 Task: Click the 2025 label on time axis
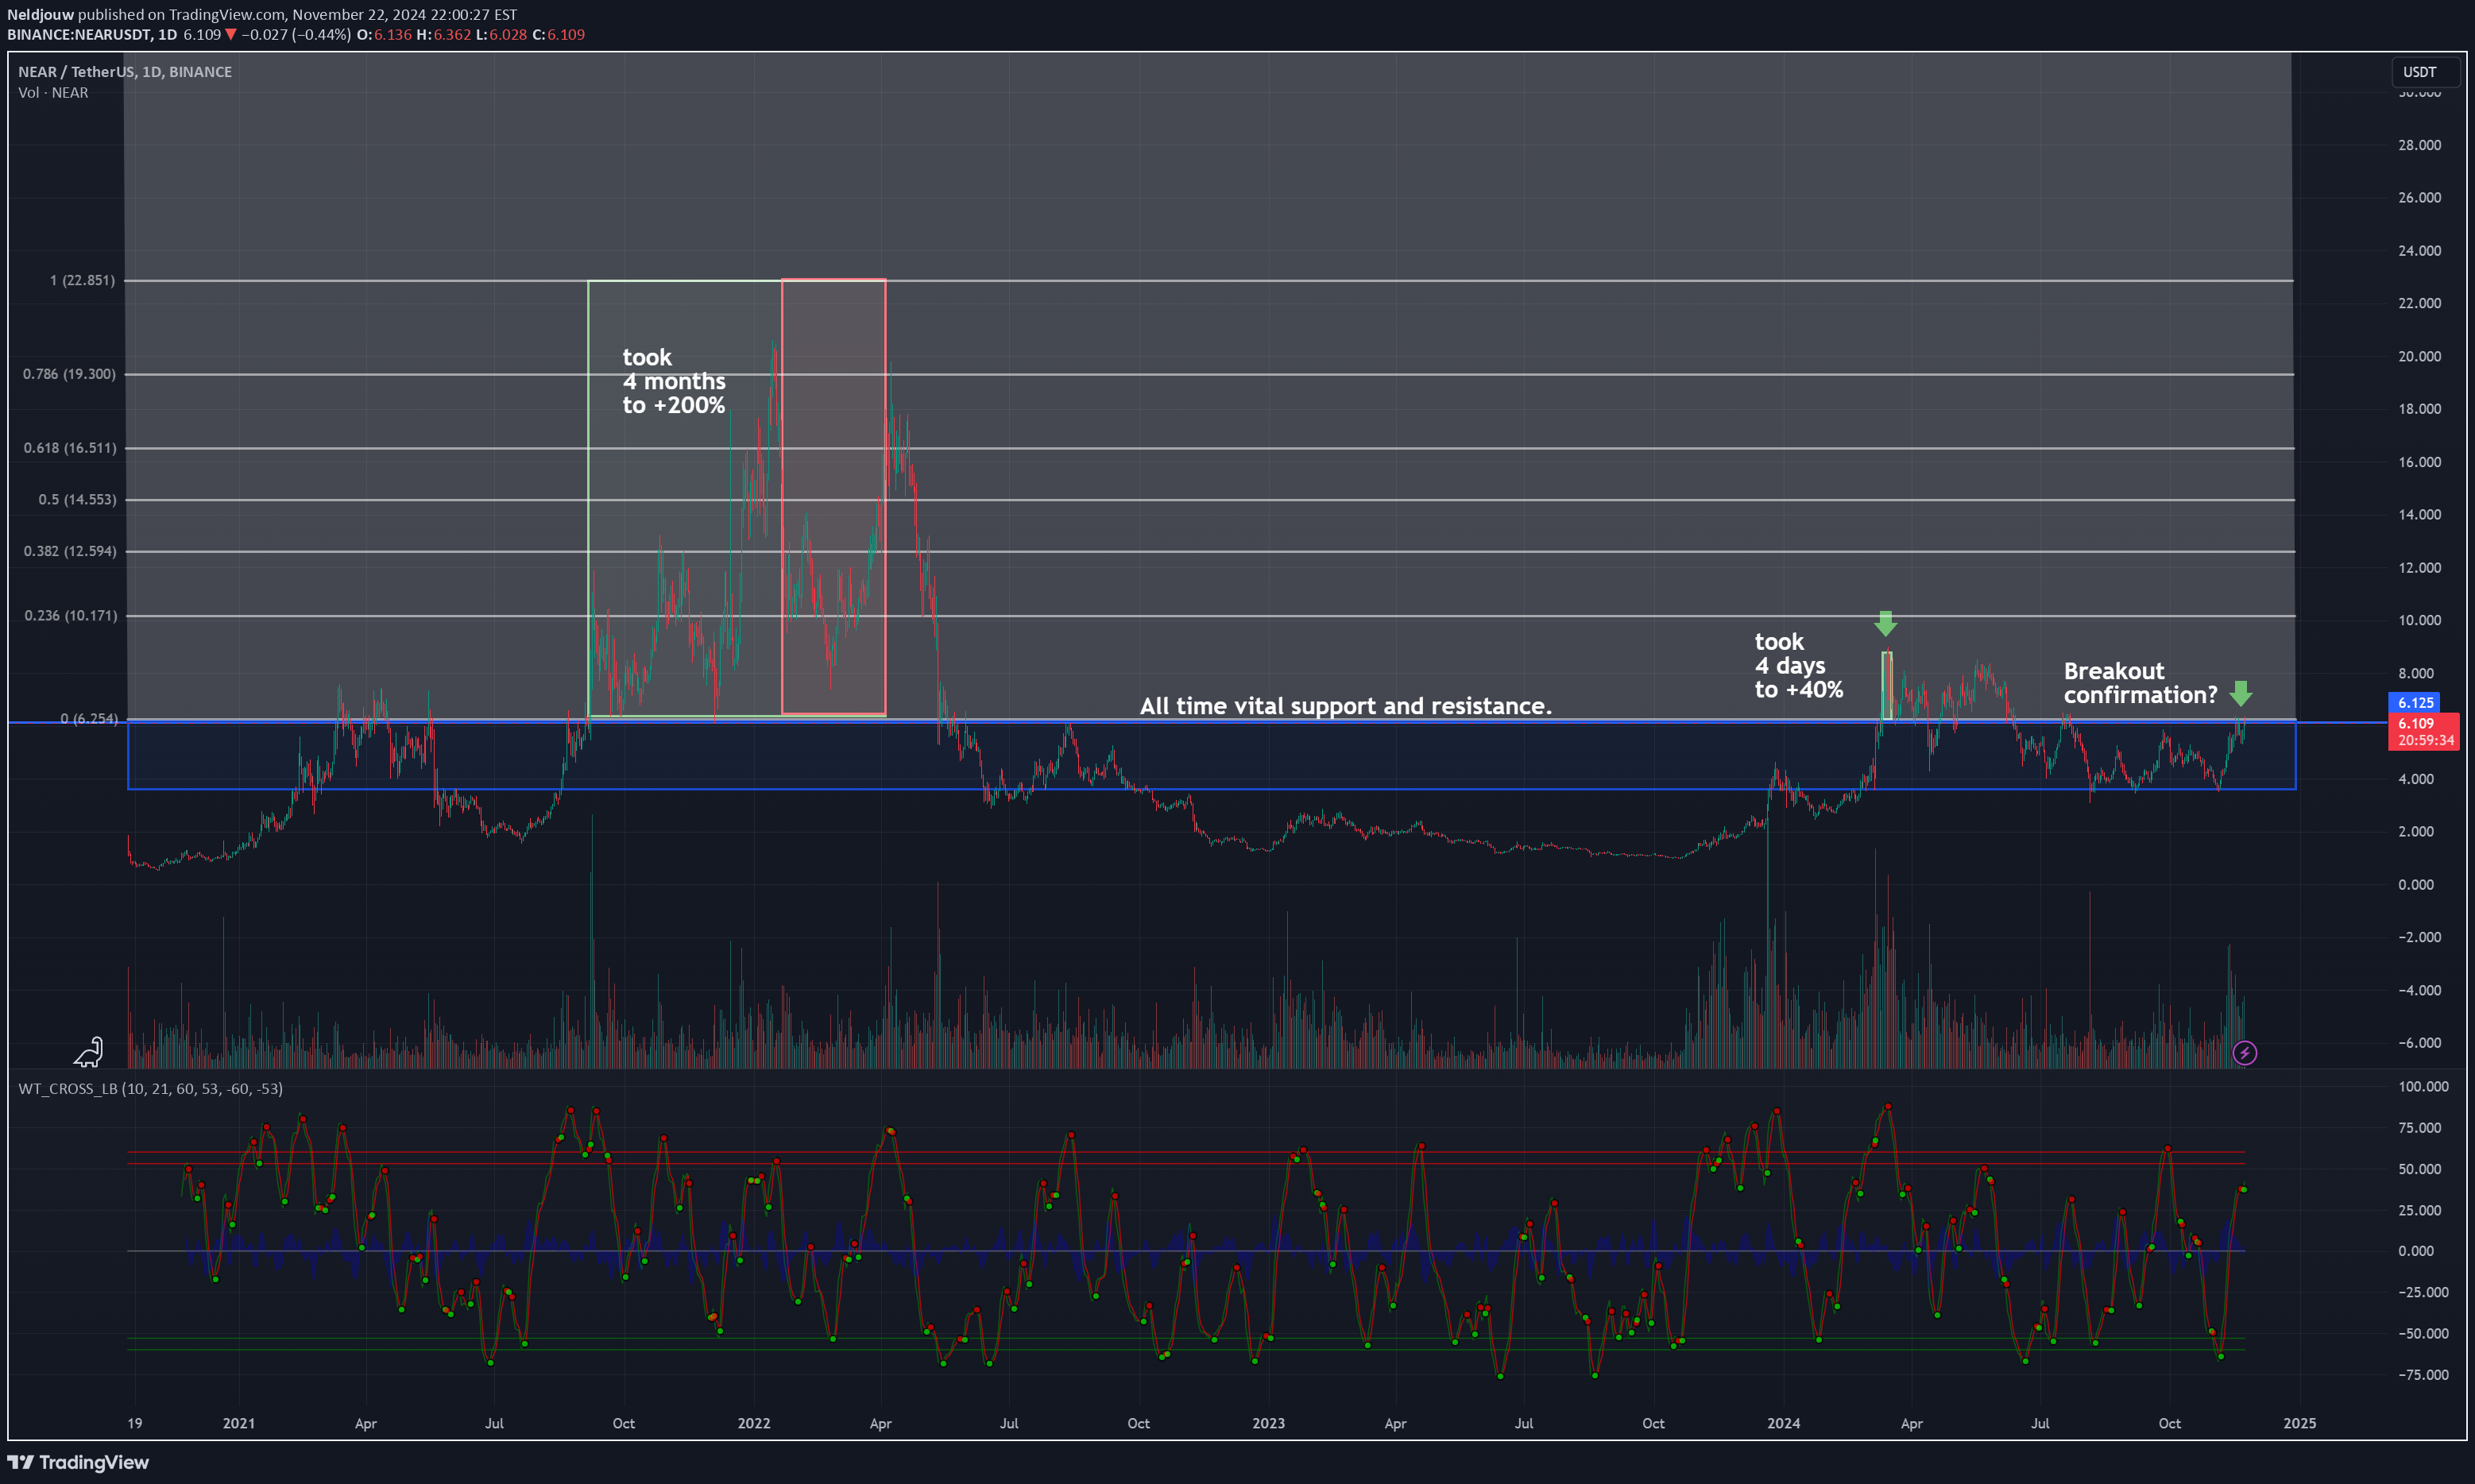(2299, 1423)
